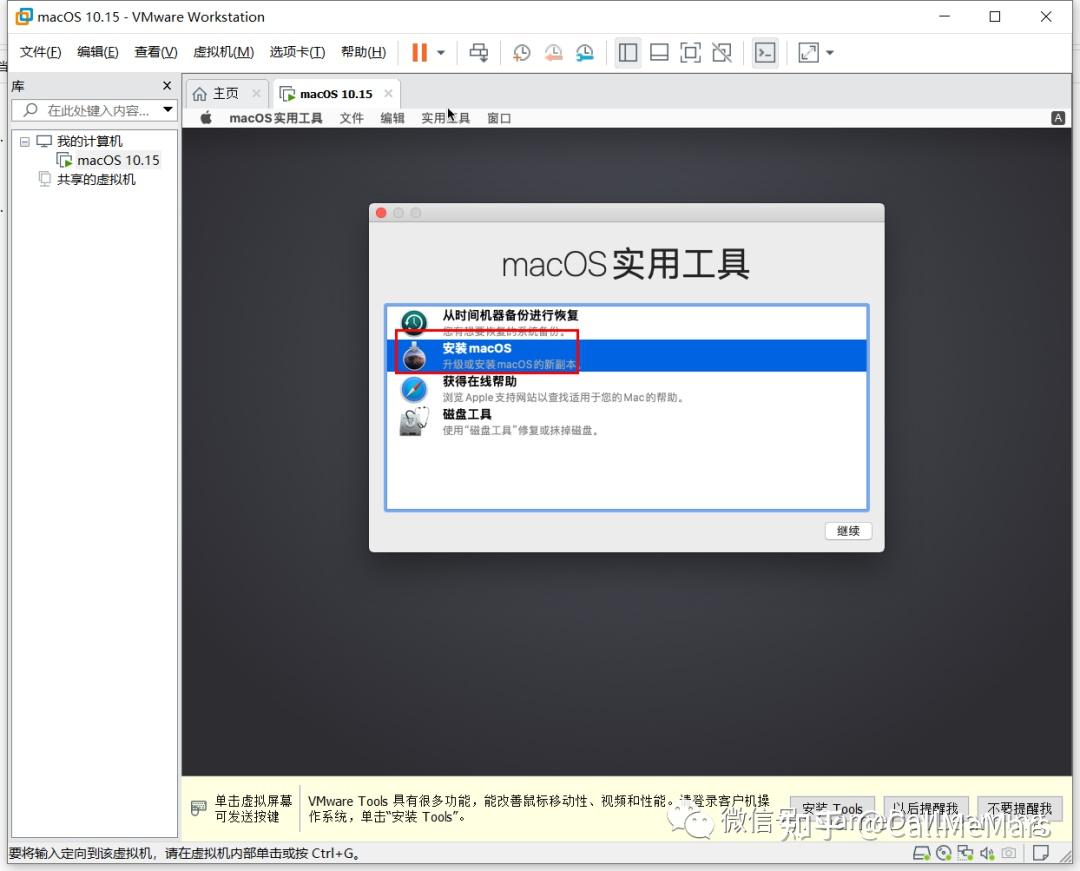
Task: Select 从时间机器备份进行恢复 option
Action: [627, 322]
